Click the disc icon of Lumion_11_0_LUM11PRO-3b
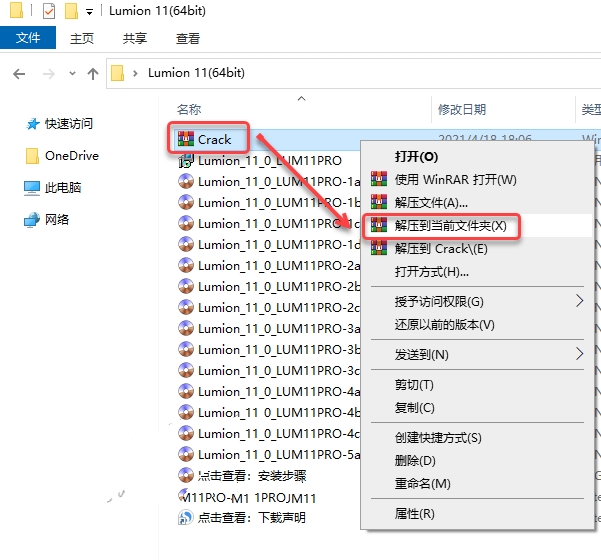Screen dimensions: 601x560 pyautogui.click(x=186, y=350)
